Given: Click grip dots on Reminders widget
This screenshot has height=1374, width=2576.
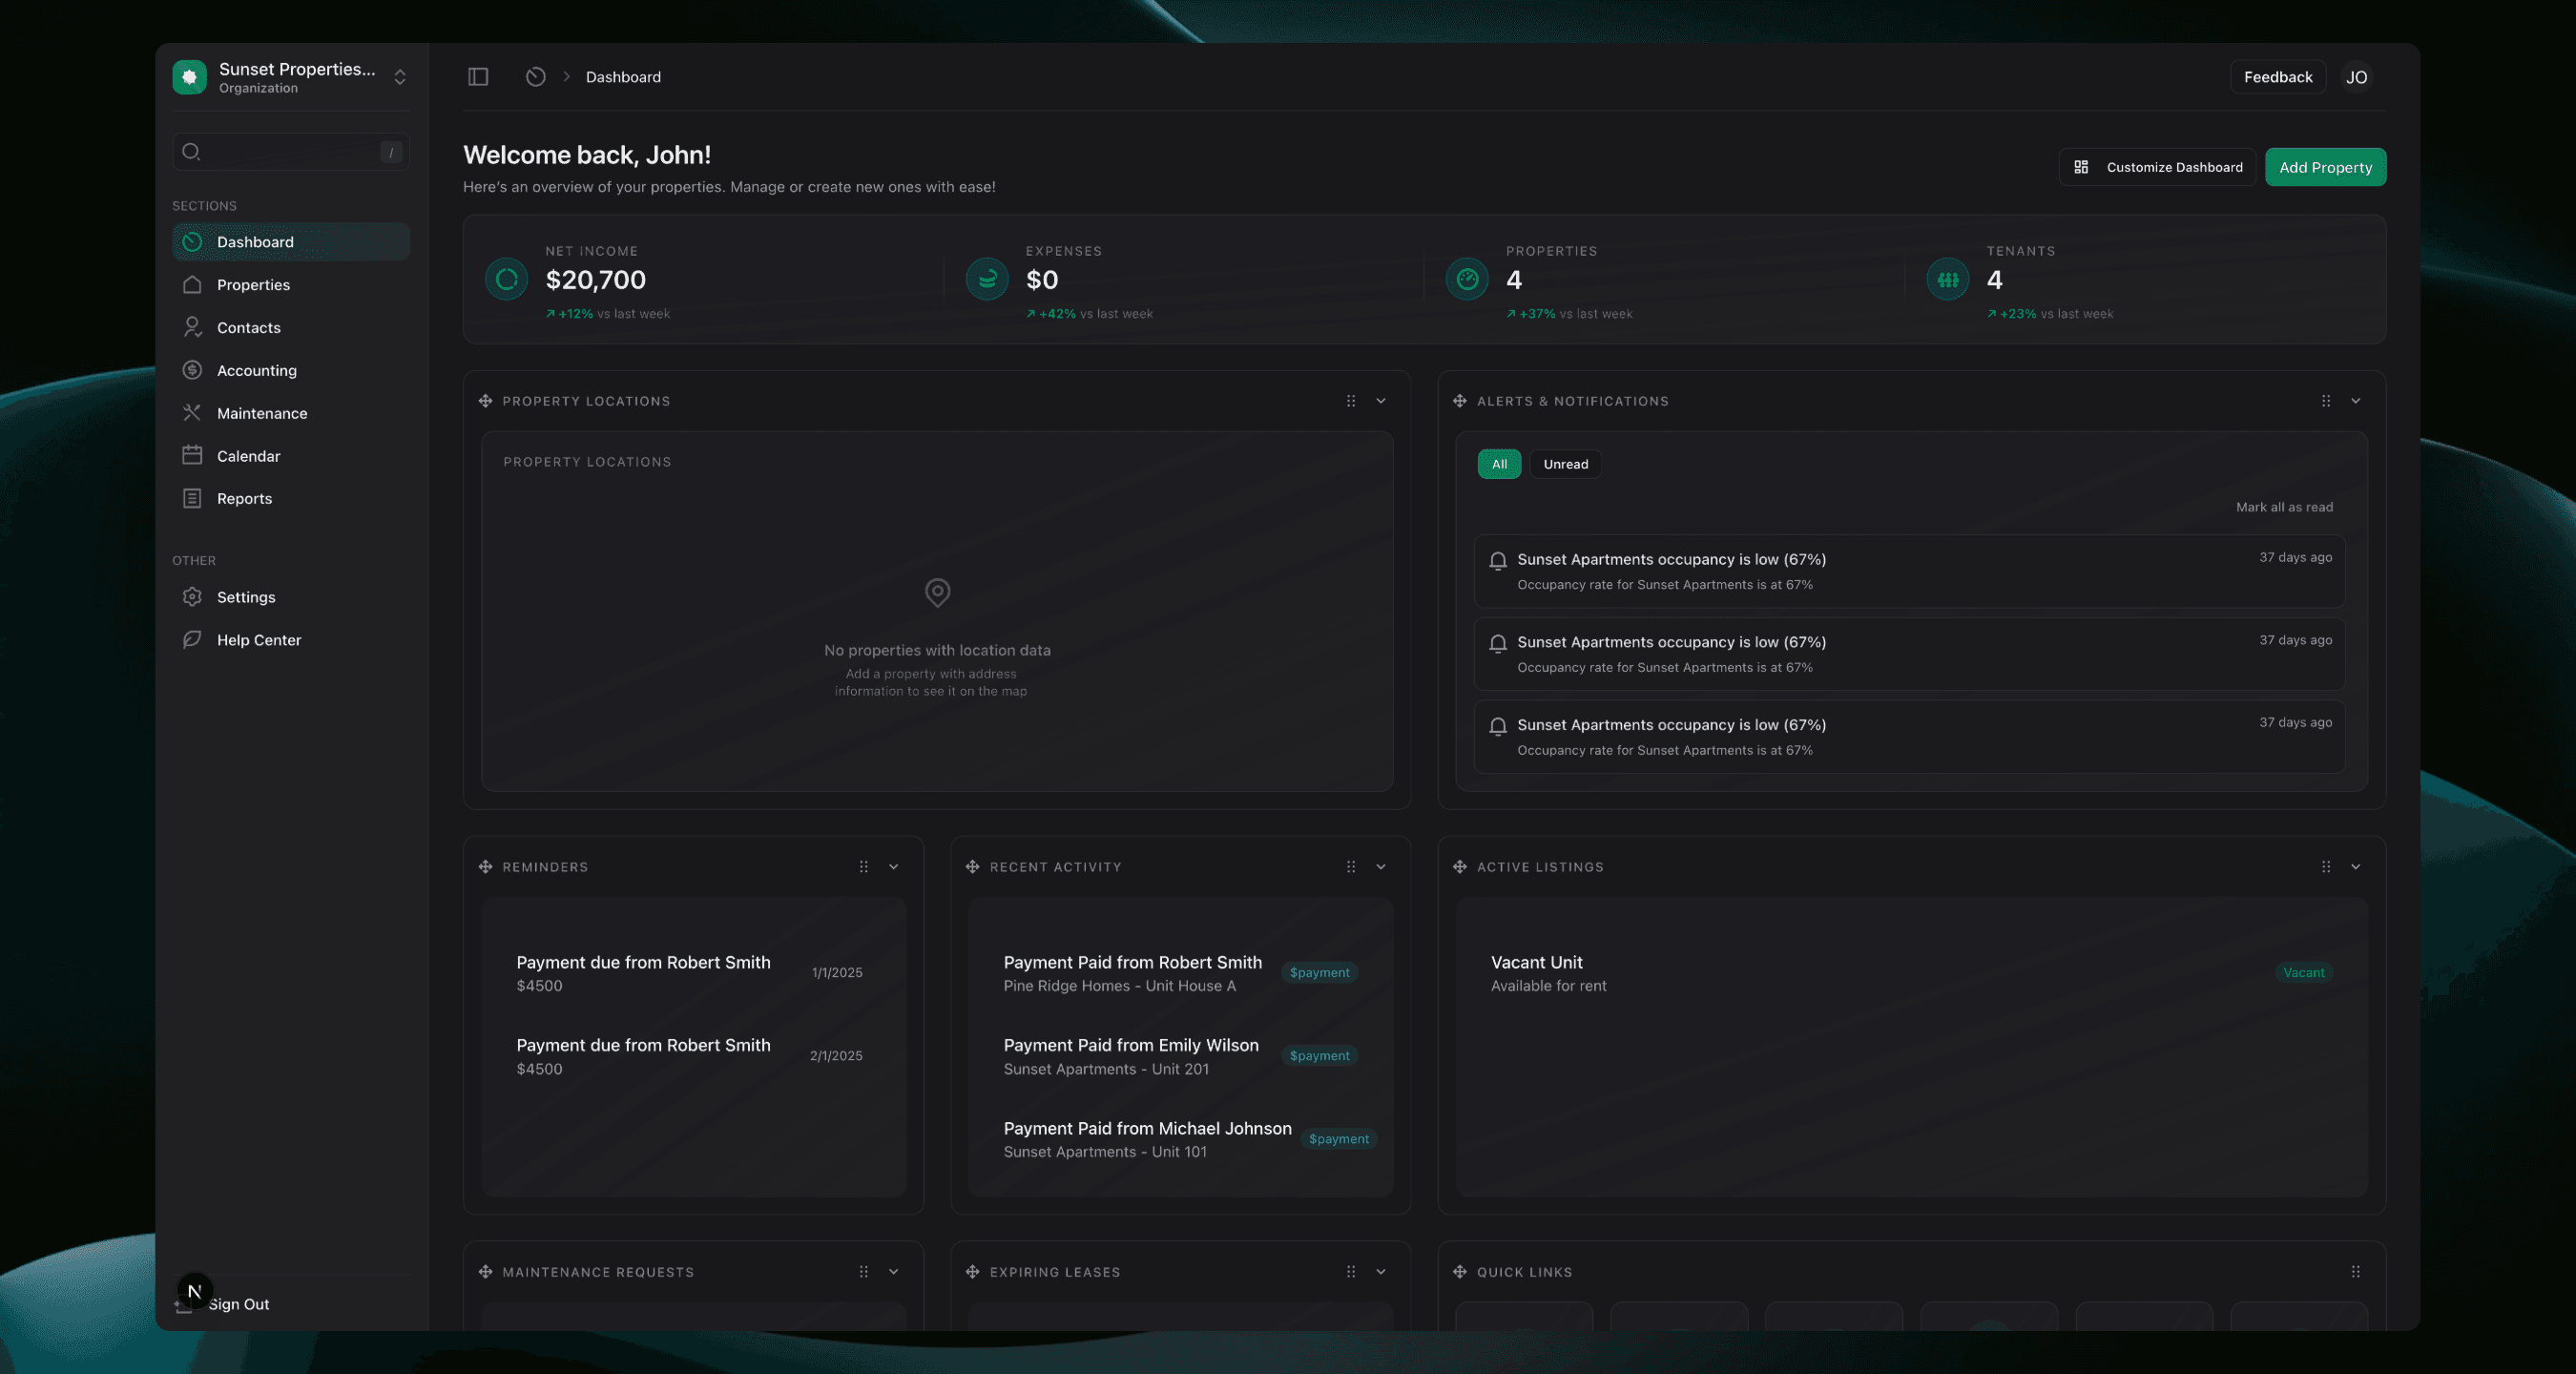Looking at the screenshot, I should coord(864,867).
